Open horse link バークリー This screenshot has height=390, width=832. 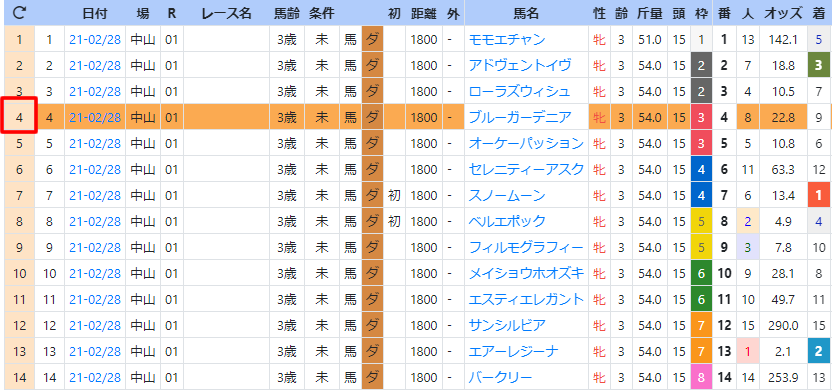pyautogui.click(x=500, y=377)
